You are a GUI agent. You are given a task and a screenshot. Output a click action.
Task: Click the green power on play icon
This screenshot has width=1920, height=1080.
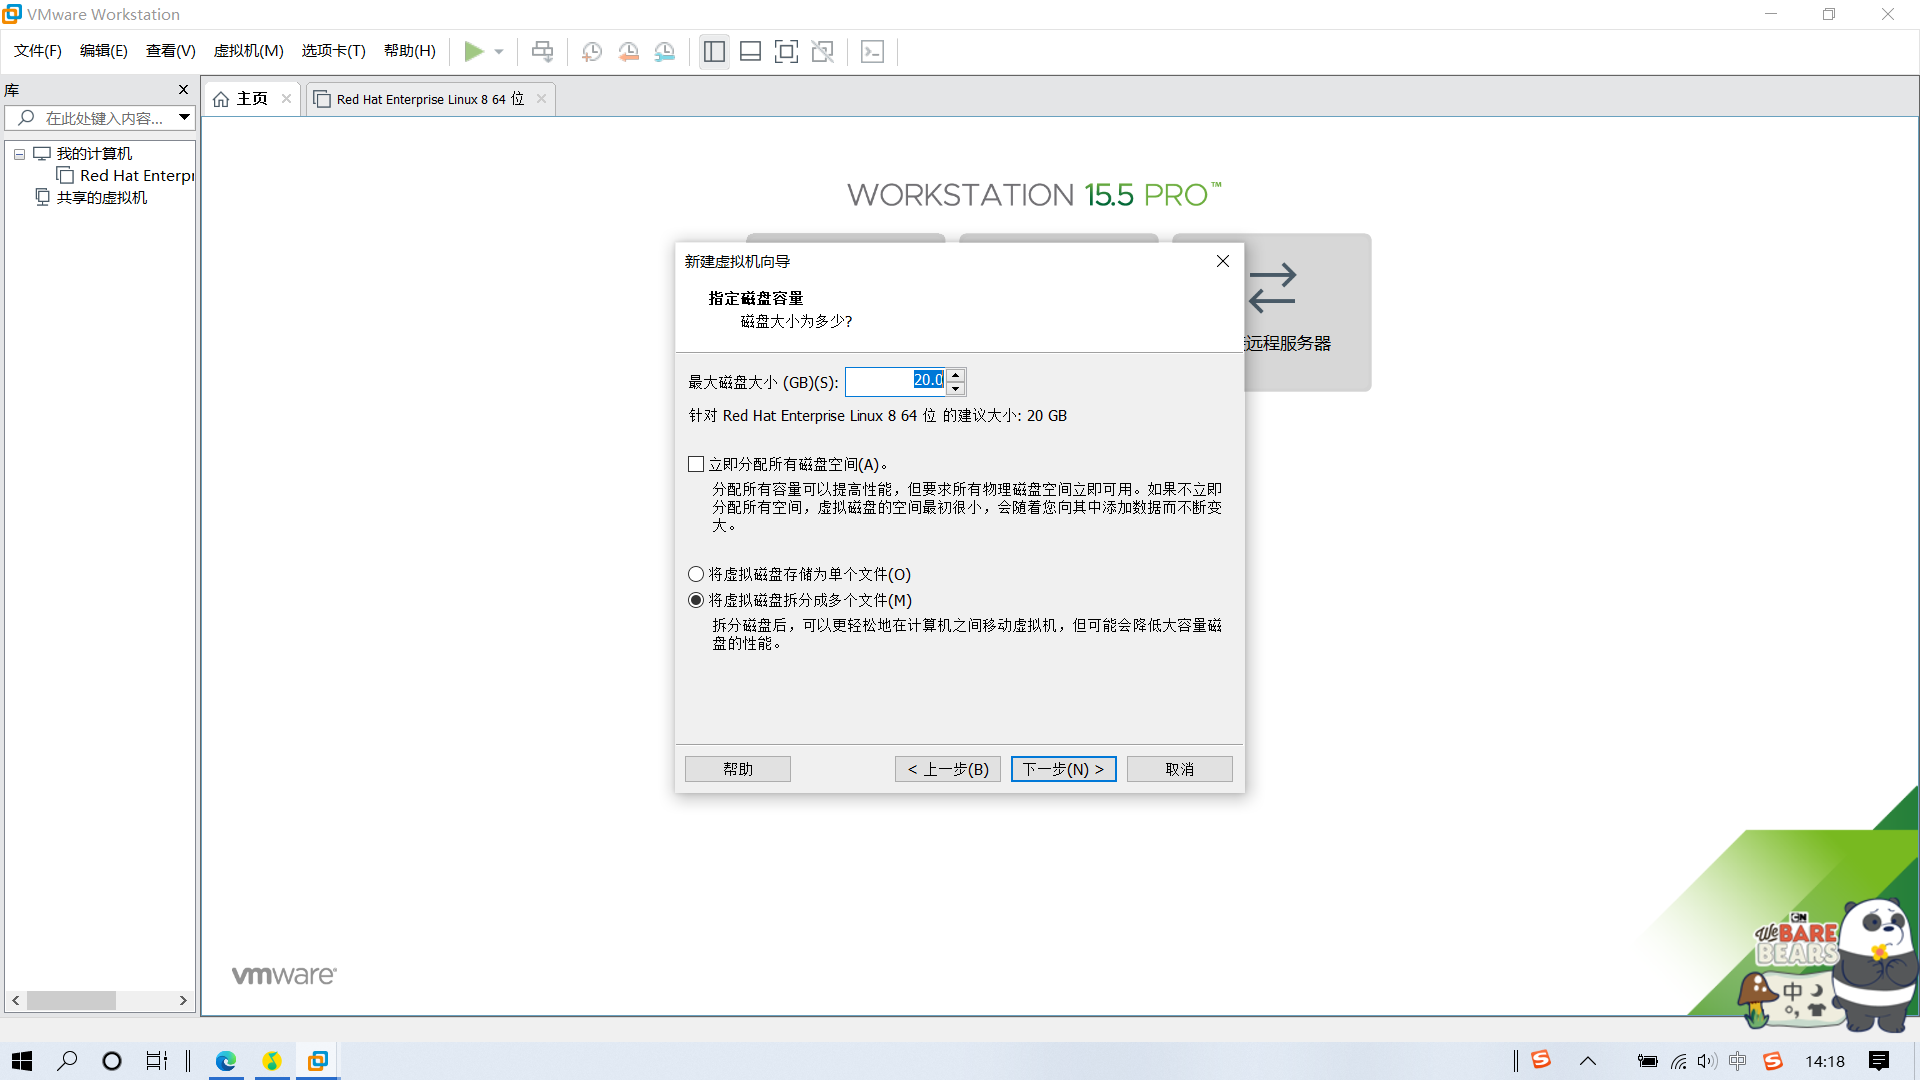(474, 51)
